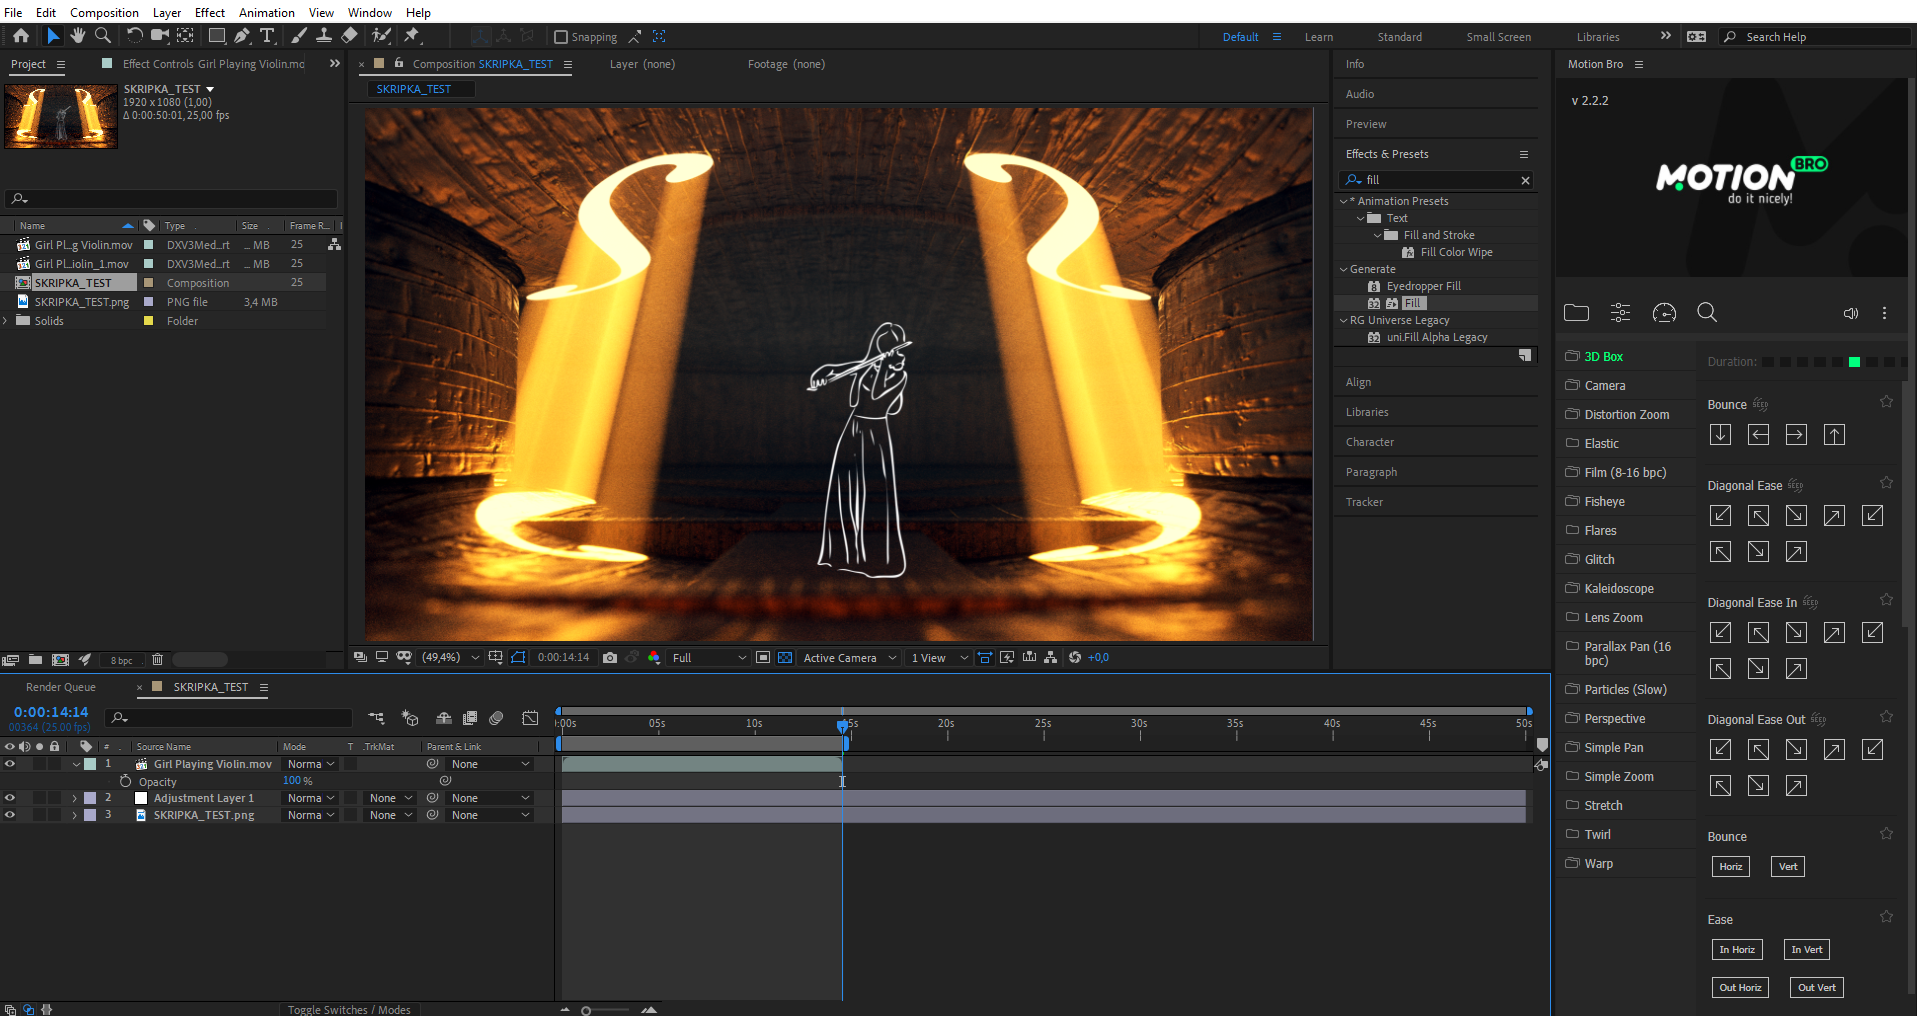
Task: Select the Puppet Pin tool
Action: (x=411, y=36)
